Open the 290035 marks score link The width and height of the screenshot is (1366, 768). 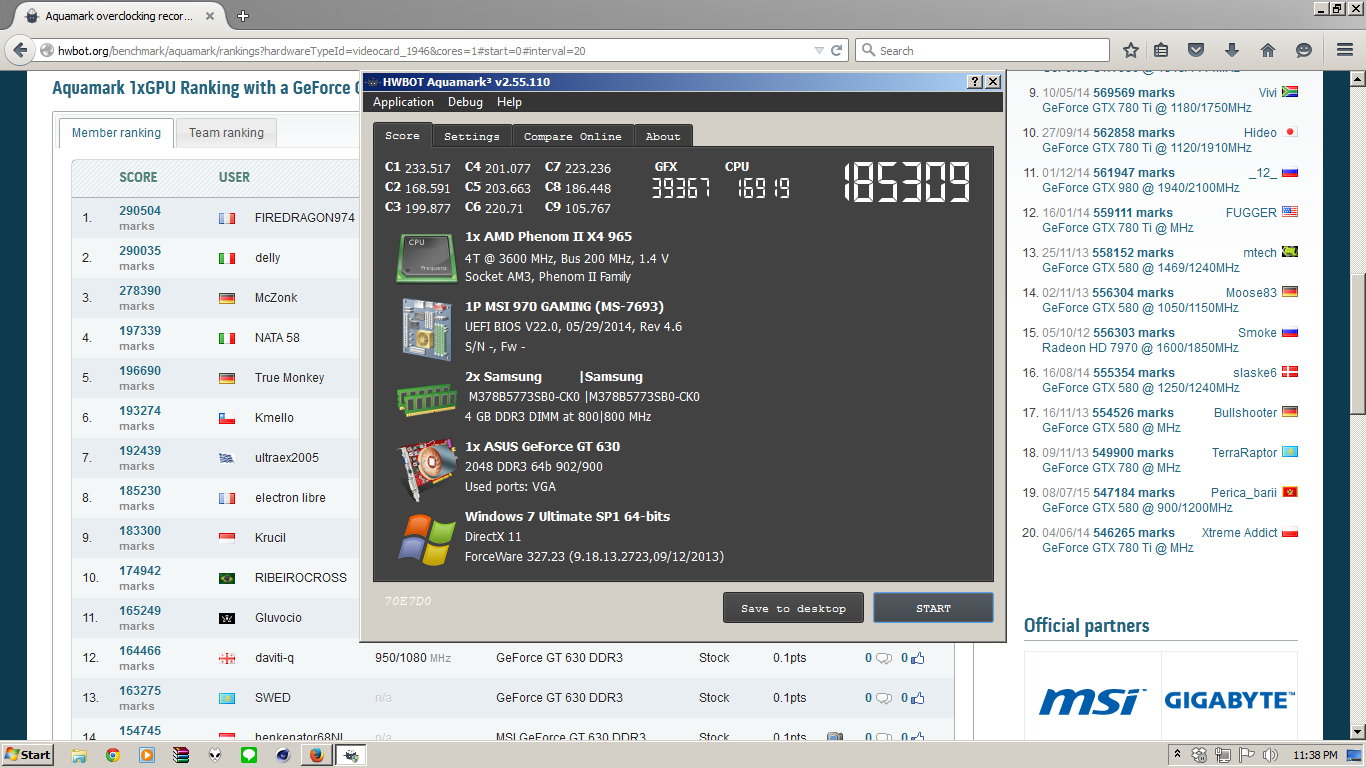(x=140, y=251)
